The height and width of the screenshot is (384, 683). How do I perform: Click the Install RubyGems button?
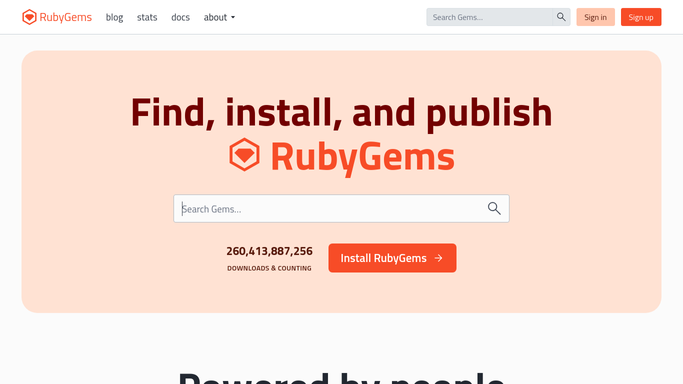pyautogui.click(x=392, y=258)
